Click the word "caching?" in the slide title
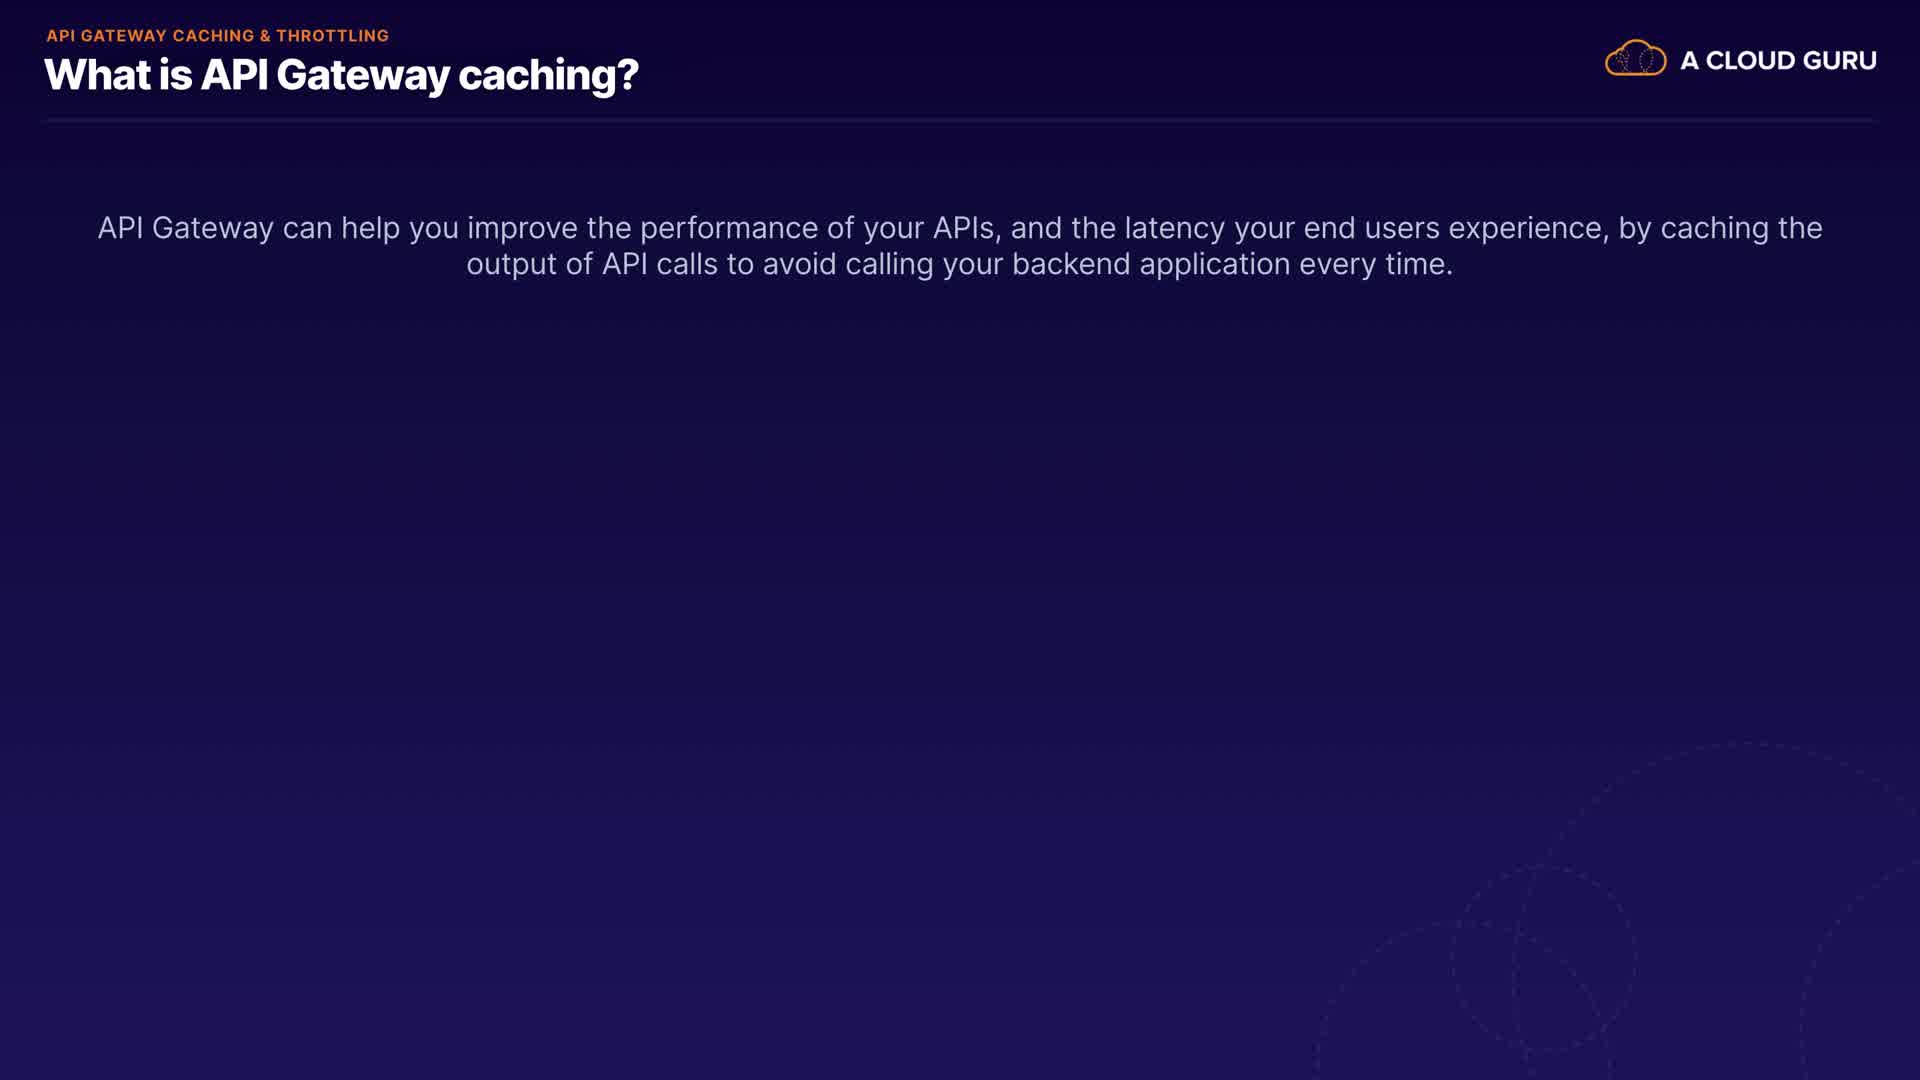 pos(548,76)
